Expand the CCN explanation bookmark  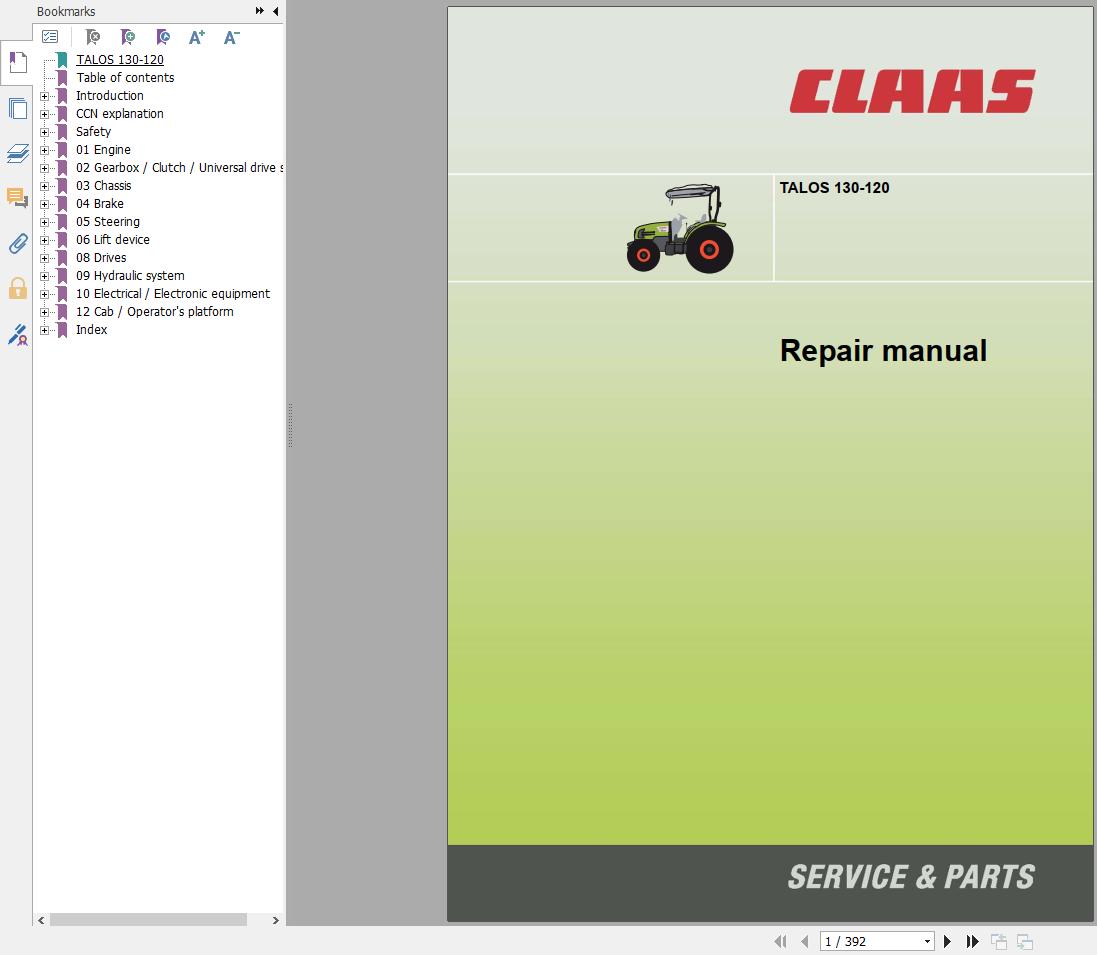click(x=44, y=114)
